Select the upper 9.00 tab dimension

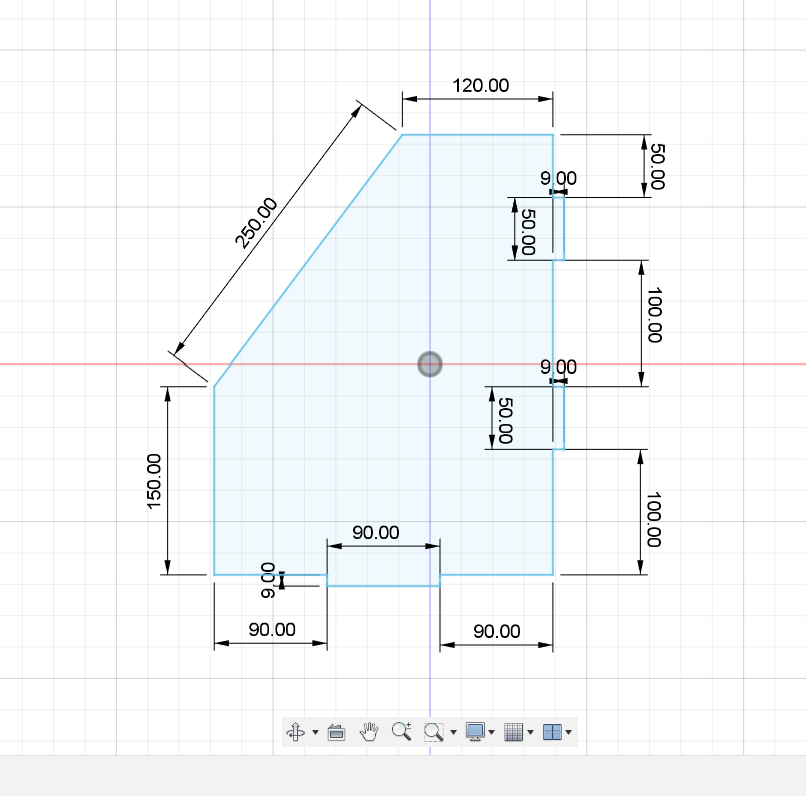point(558,178)
